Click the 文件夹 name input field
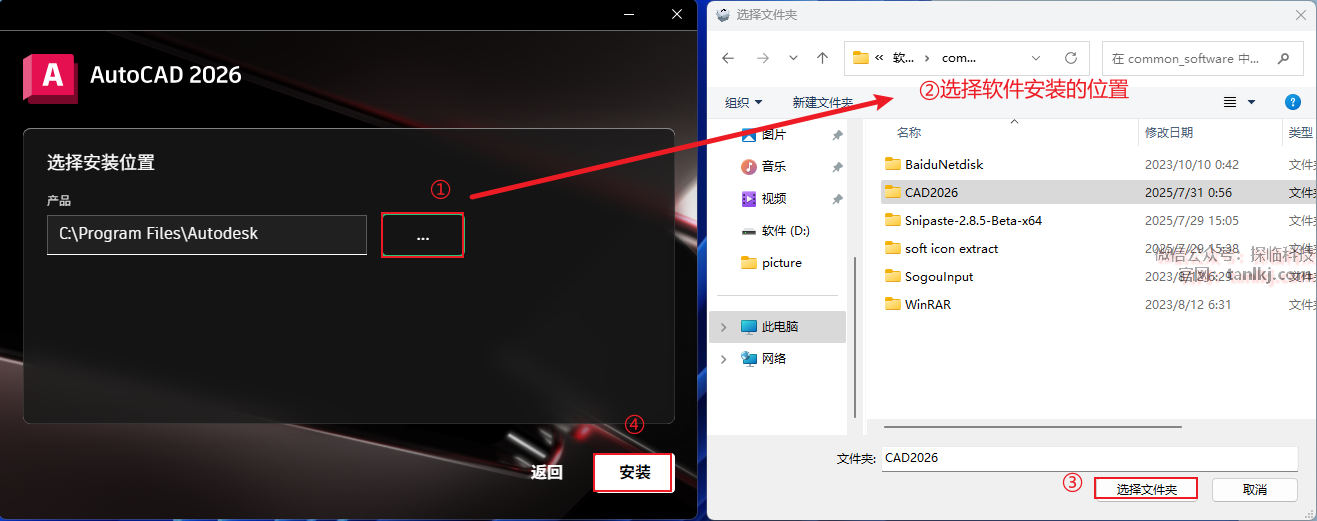 coord(1090,458)
